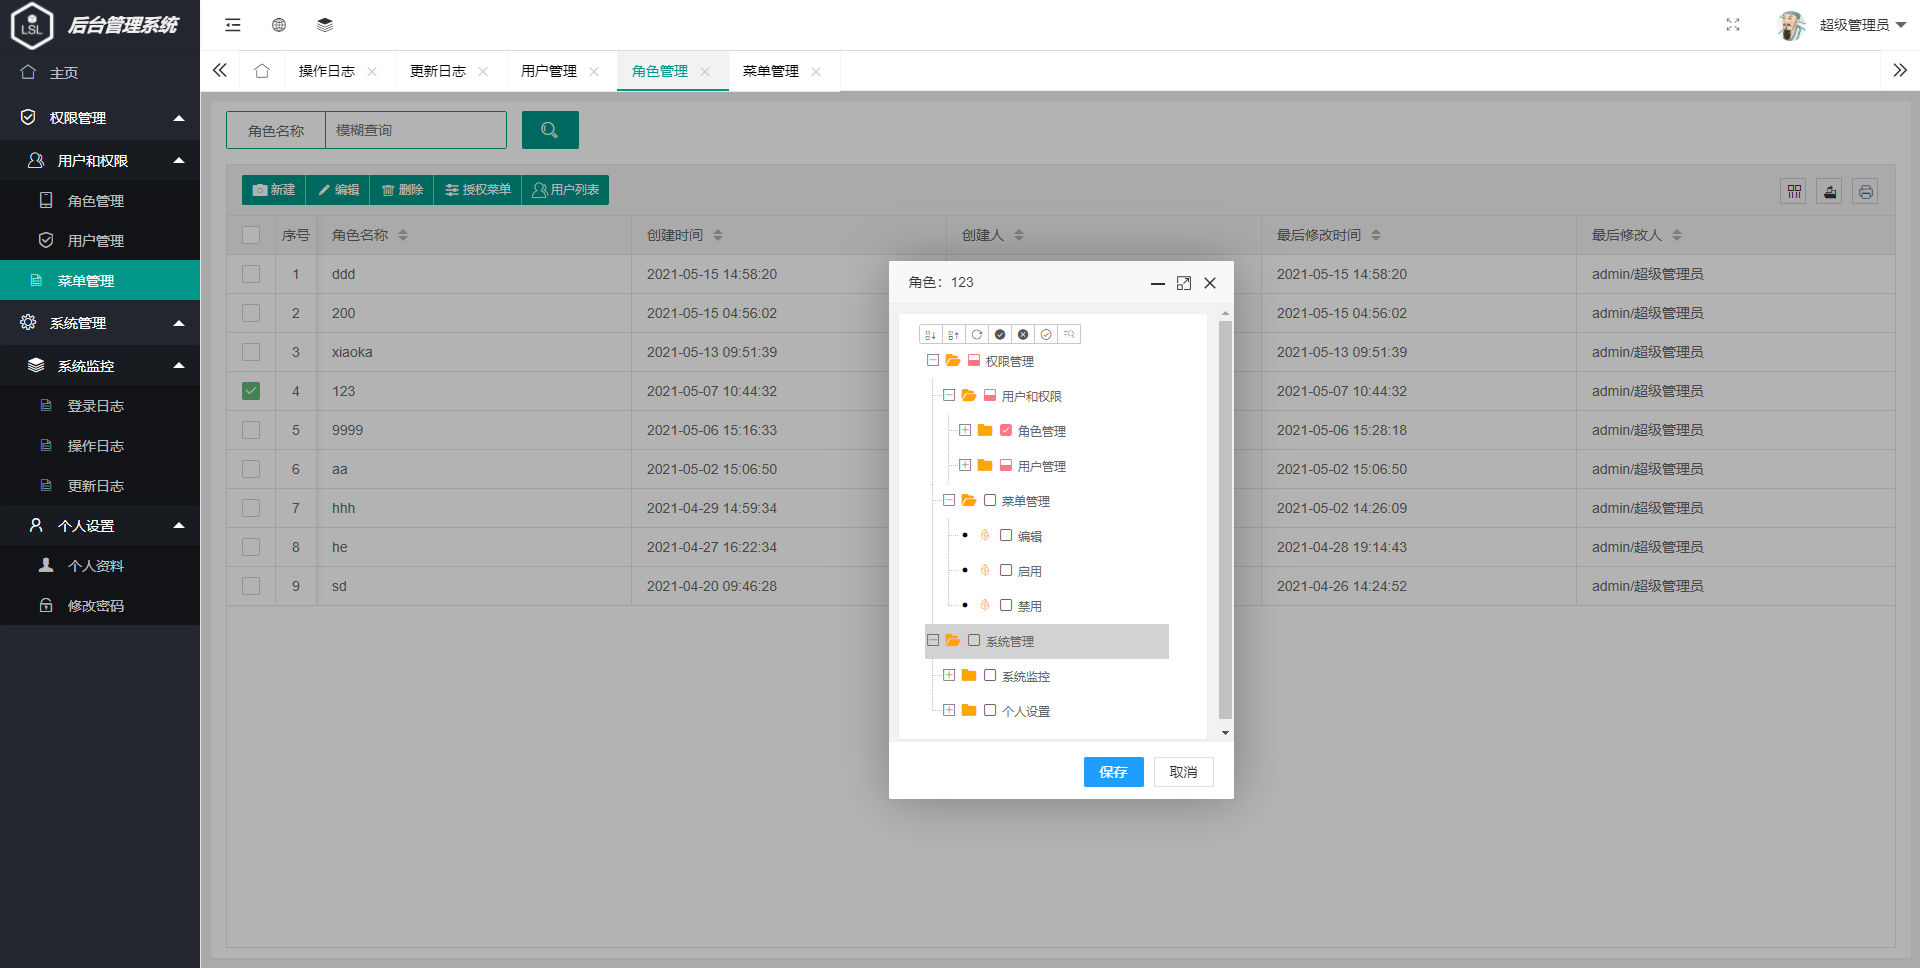The height and width of the screenshot is (968, 1920).
Task: Click the column settings icon above the table
Action: [1793, 191]
